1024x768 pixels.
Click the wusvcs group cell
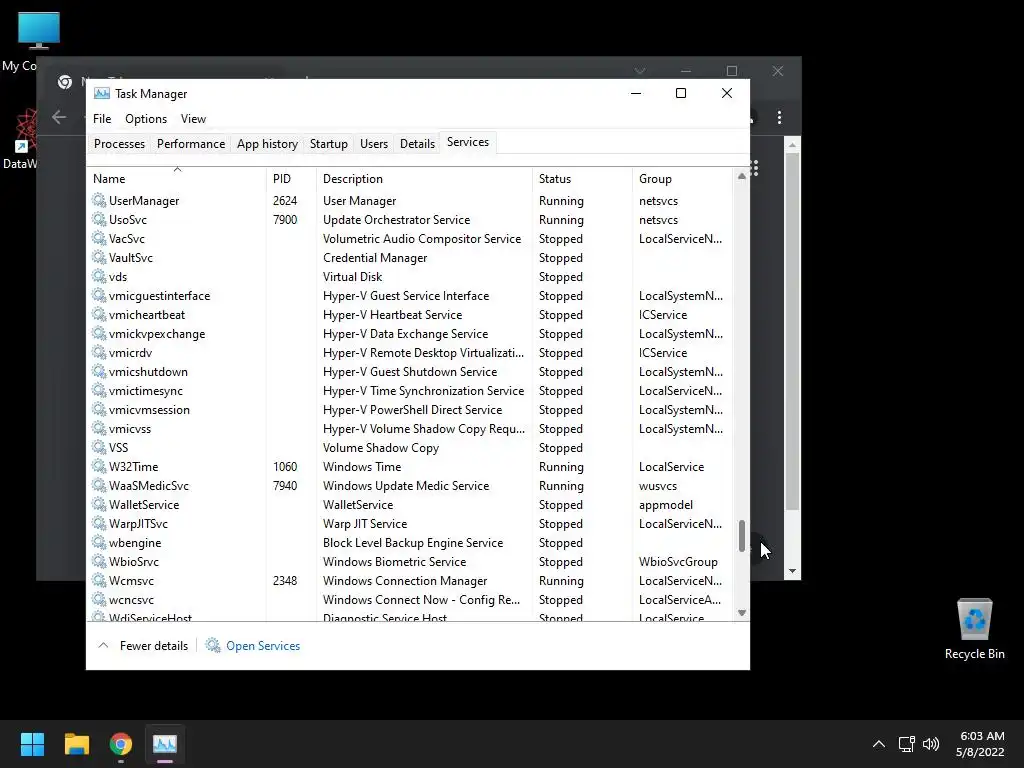(x=658, y=485)
